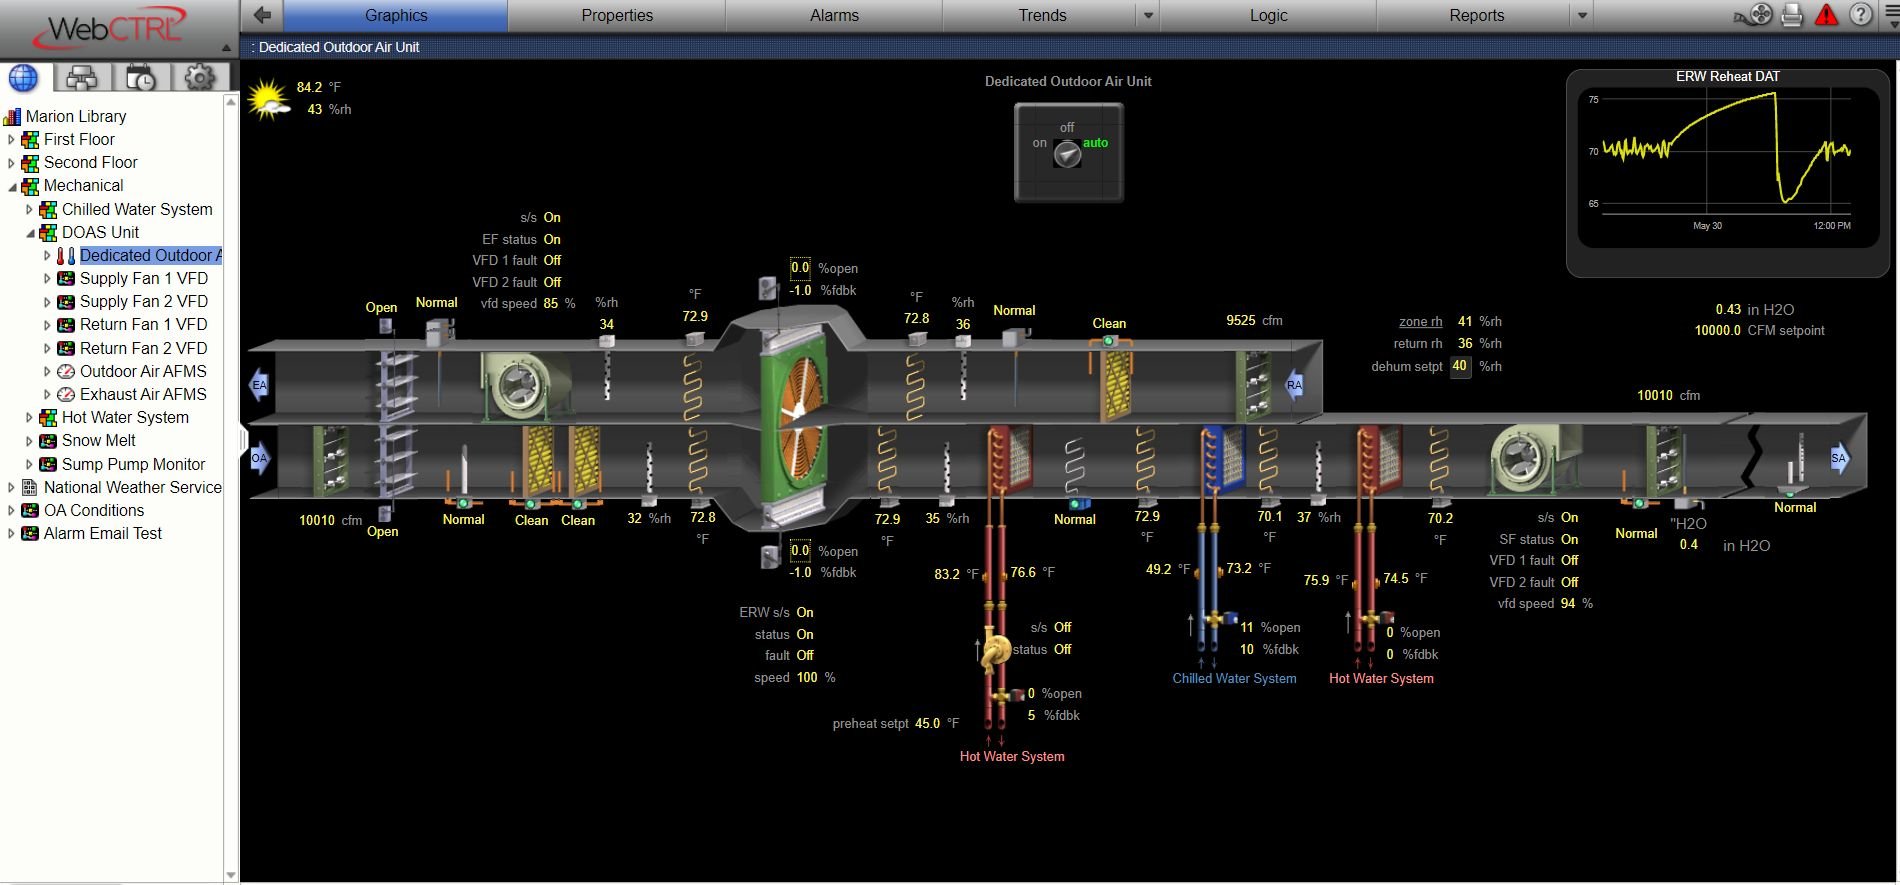Select the Geographic globe tree icon
This screenshot has width=1900, height=885.
point(23,78)
